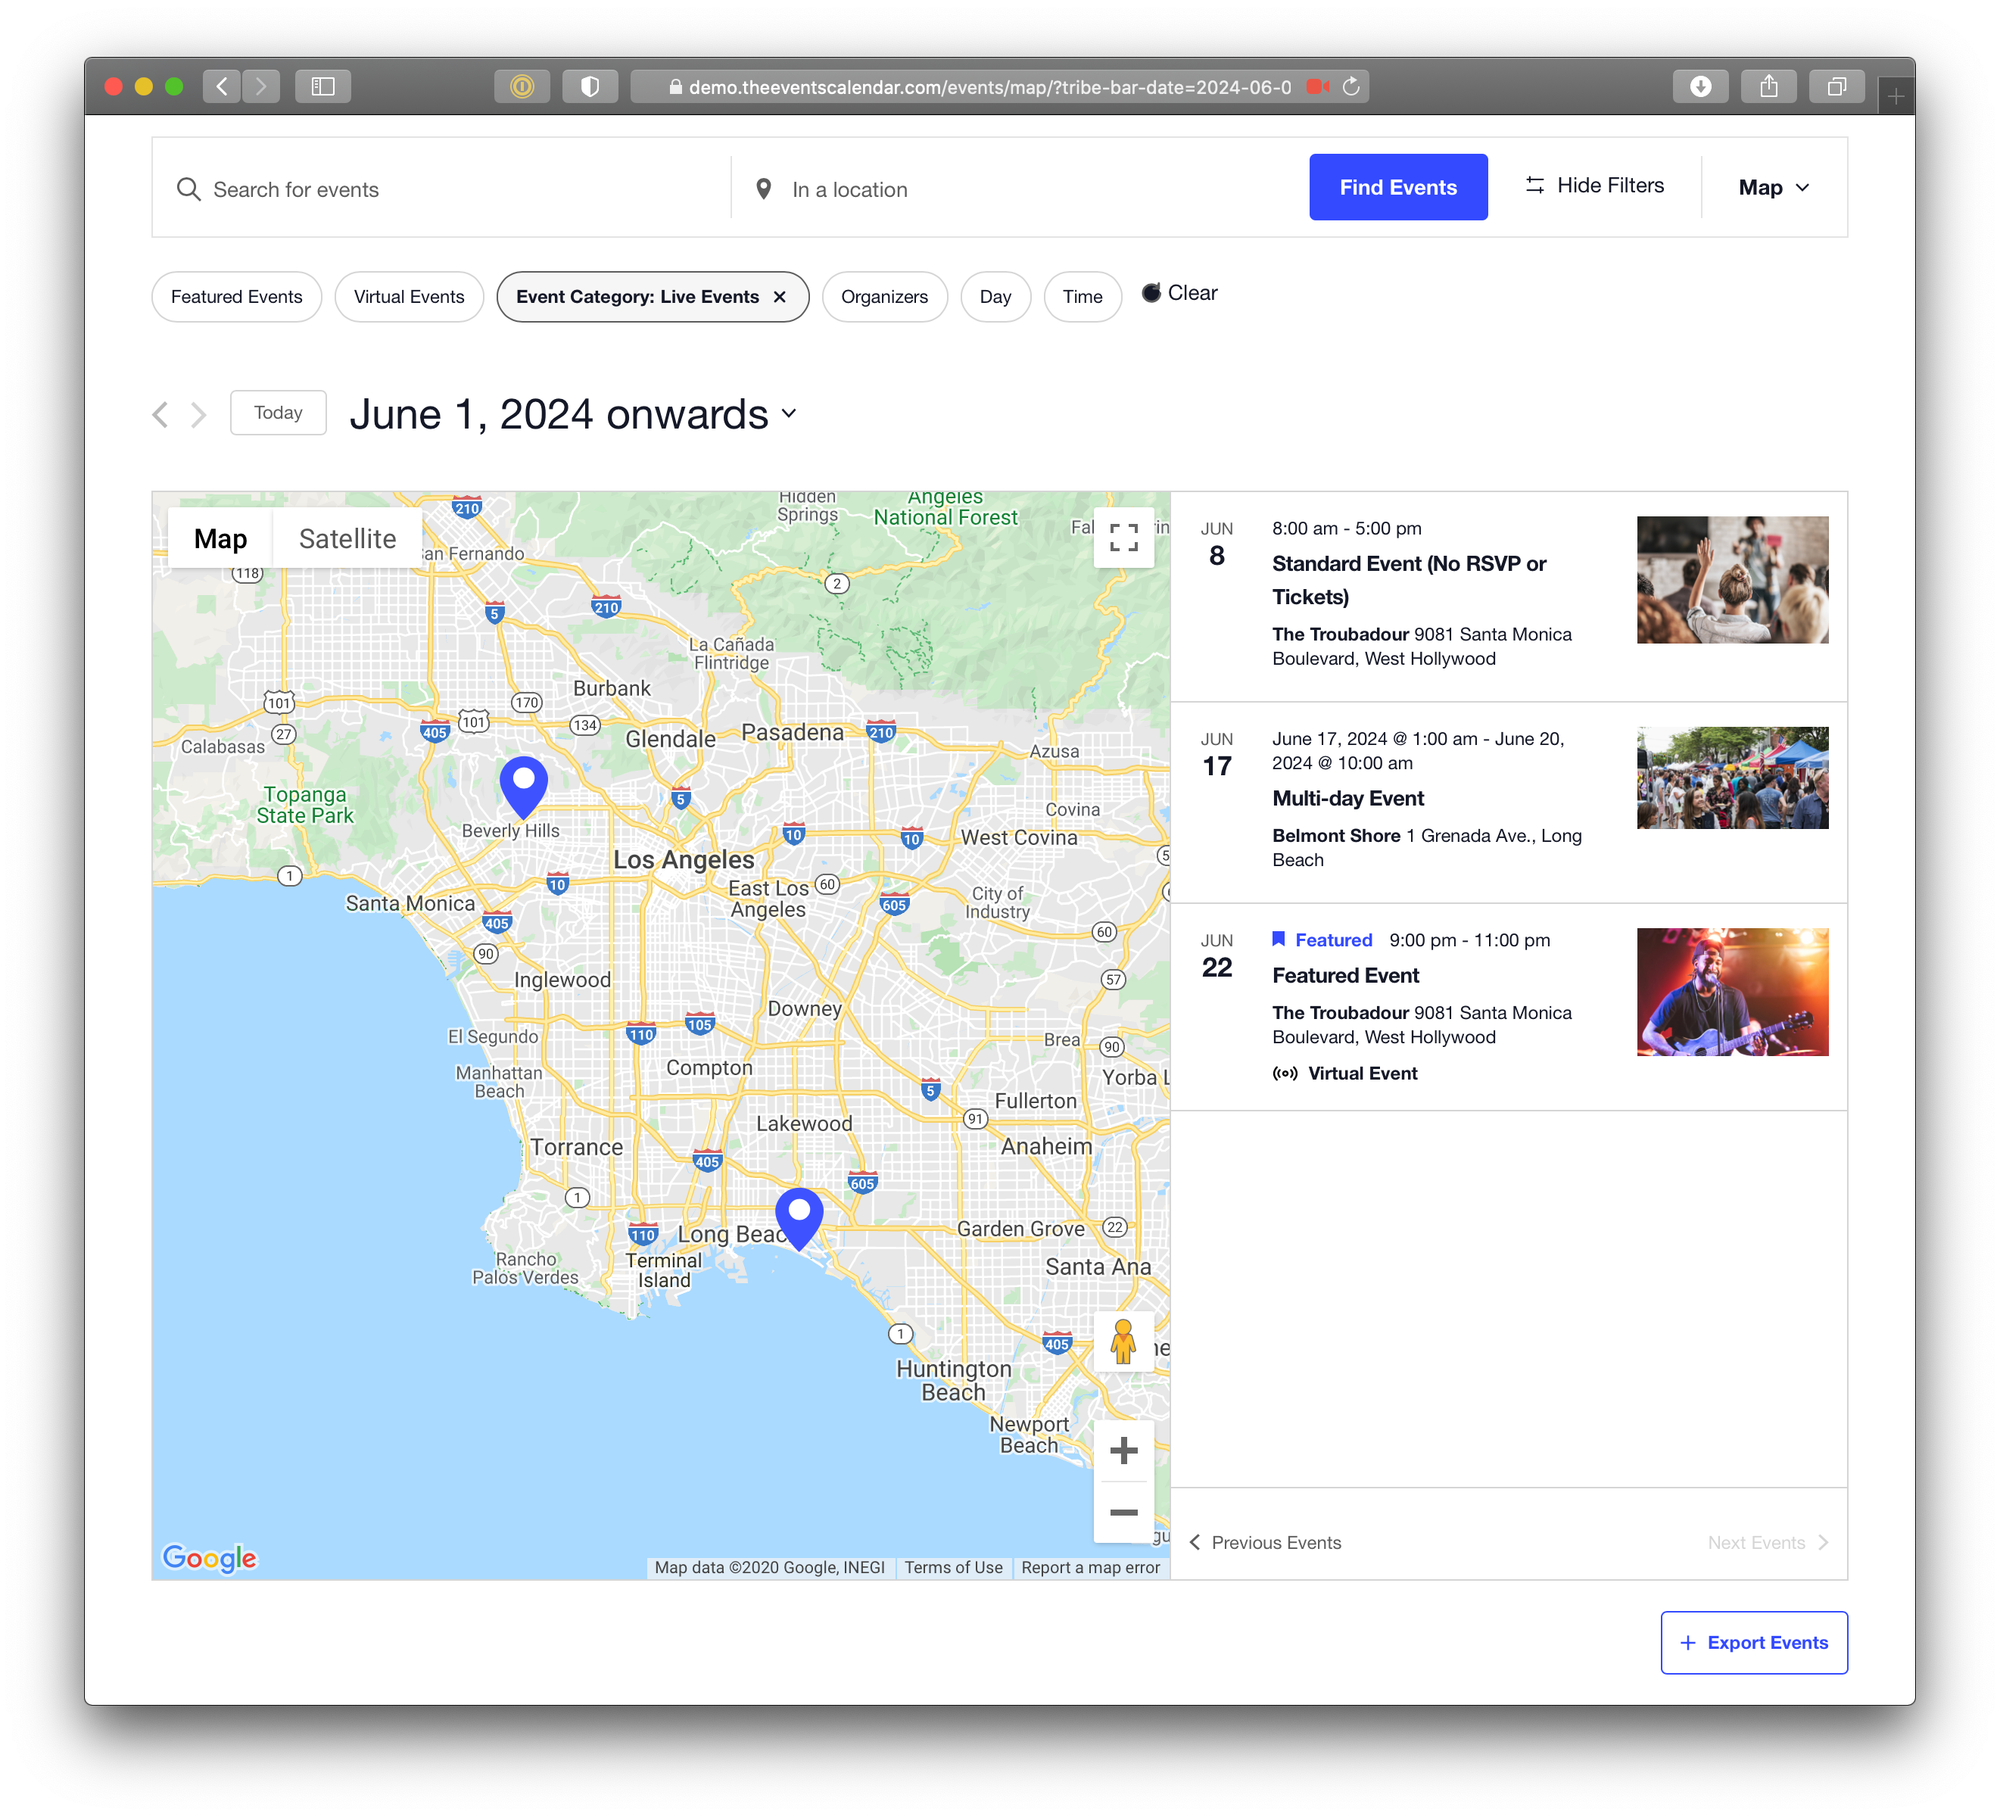Toggle the Virtual Events filter

pos(409,297)
